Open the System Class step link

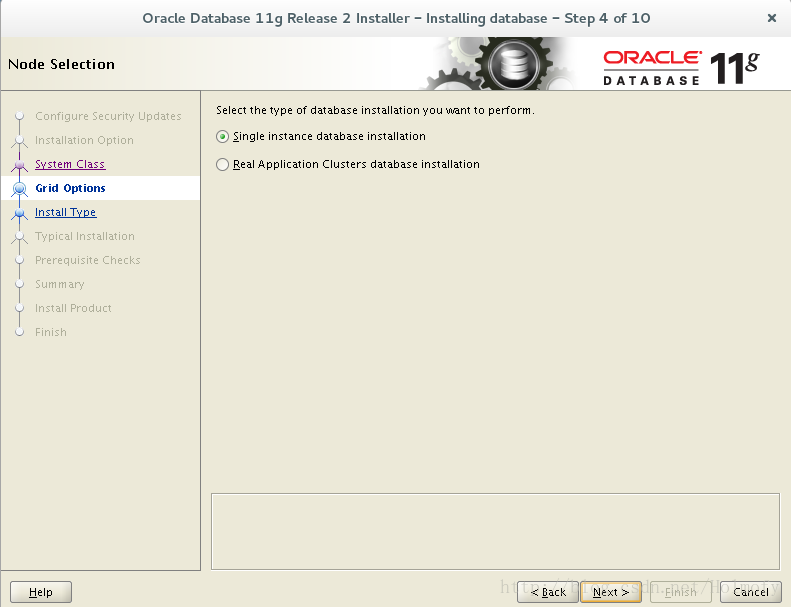pos(70,164)
